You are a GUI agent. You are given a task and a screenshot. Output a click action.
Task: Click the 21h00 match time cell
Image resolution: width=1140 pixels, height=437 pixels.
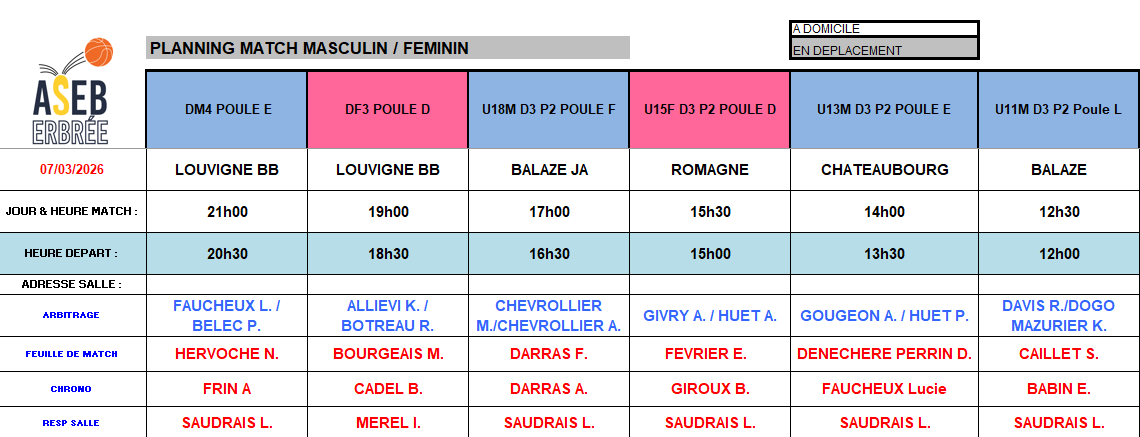point(227,212)
